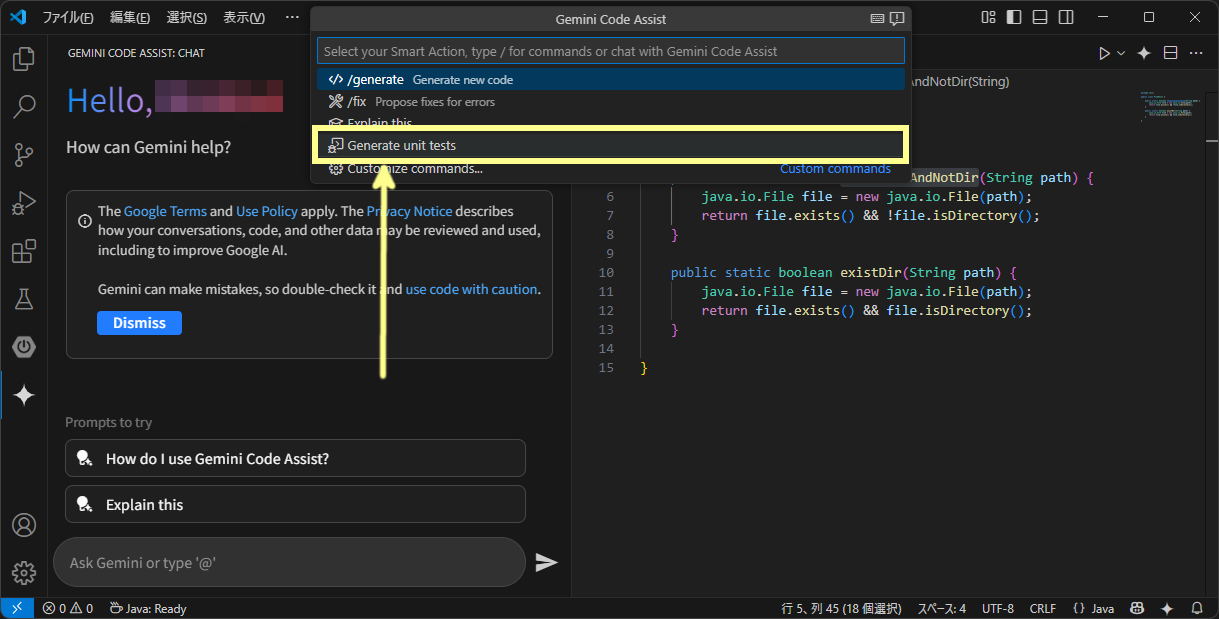Click the GitHub Copilot status bar icon

pos(1137,607)
